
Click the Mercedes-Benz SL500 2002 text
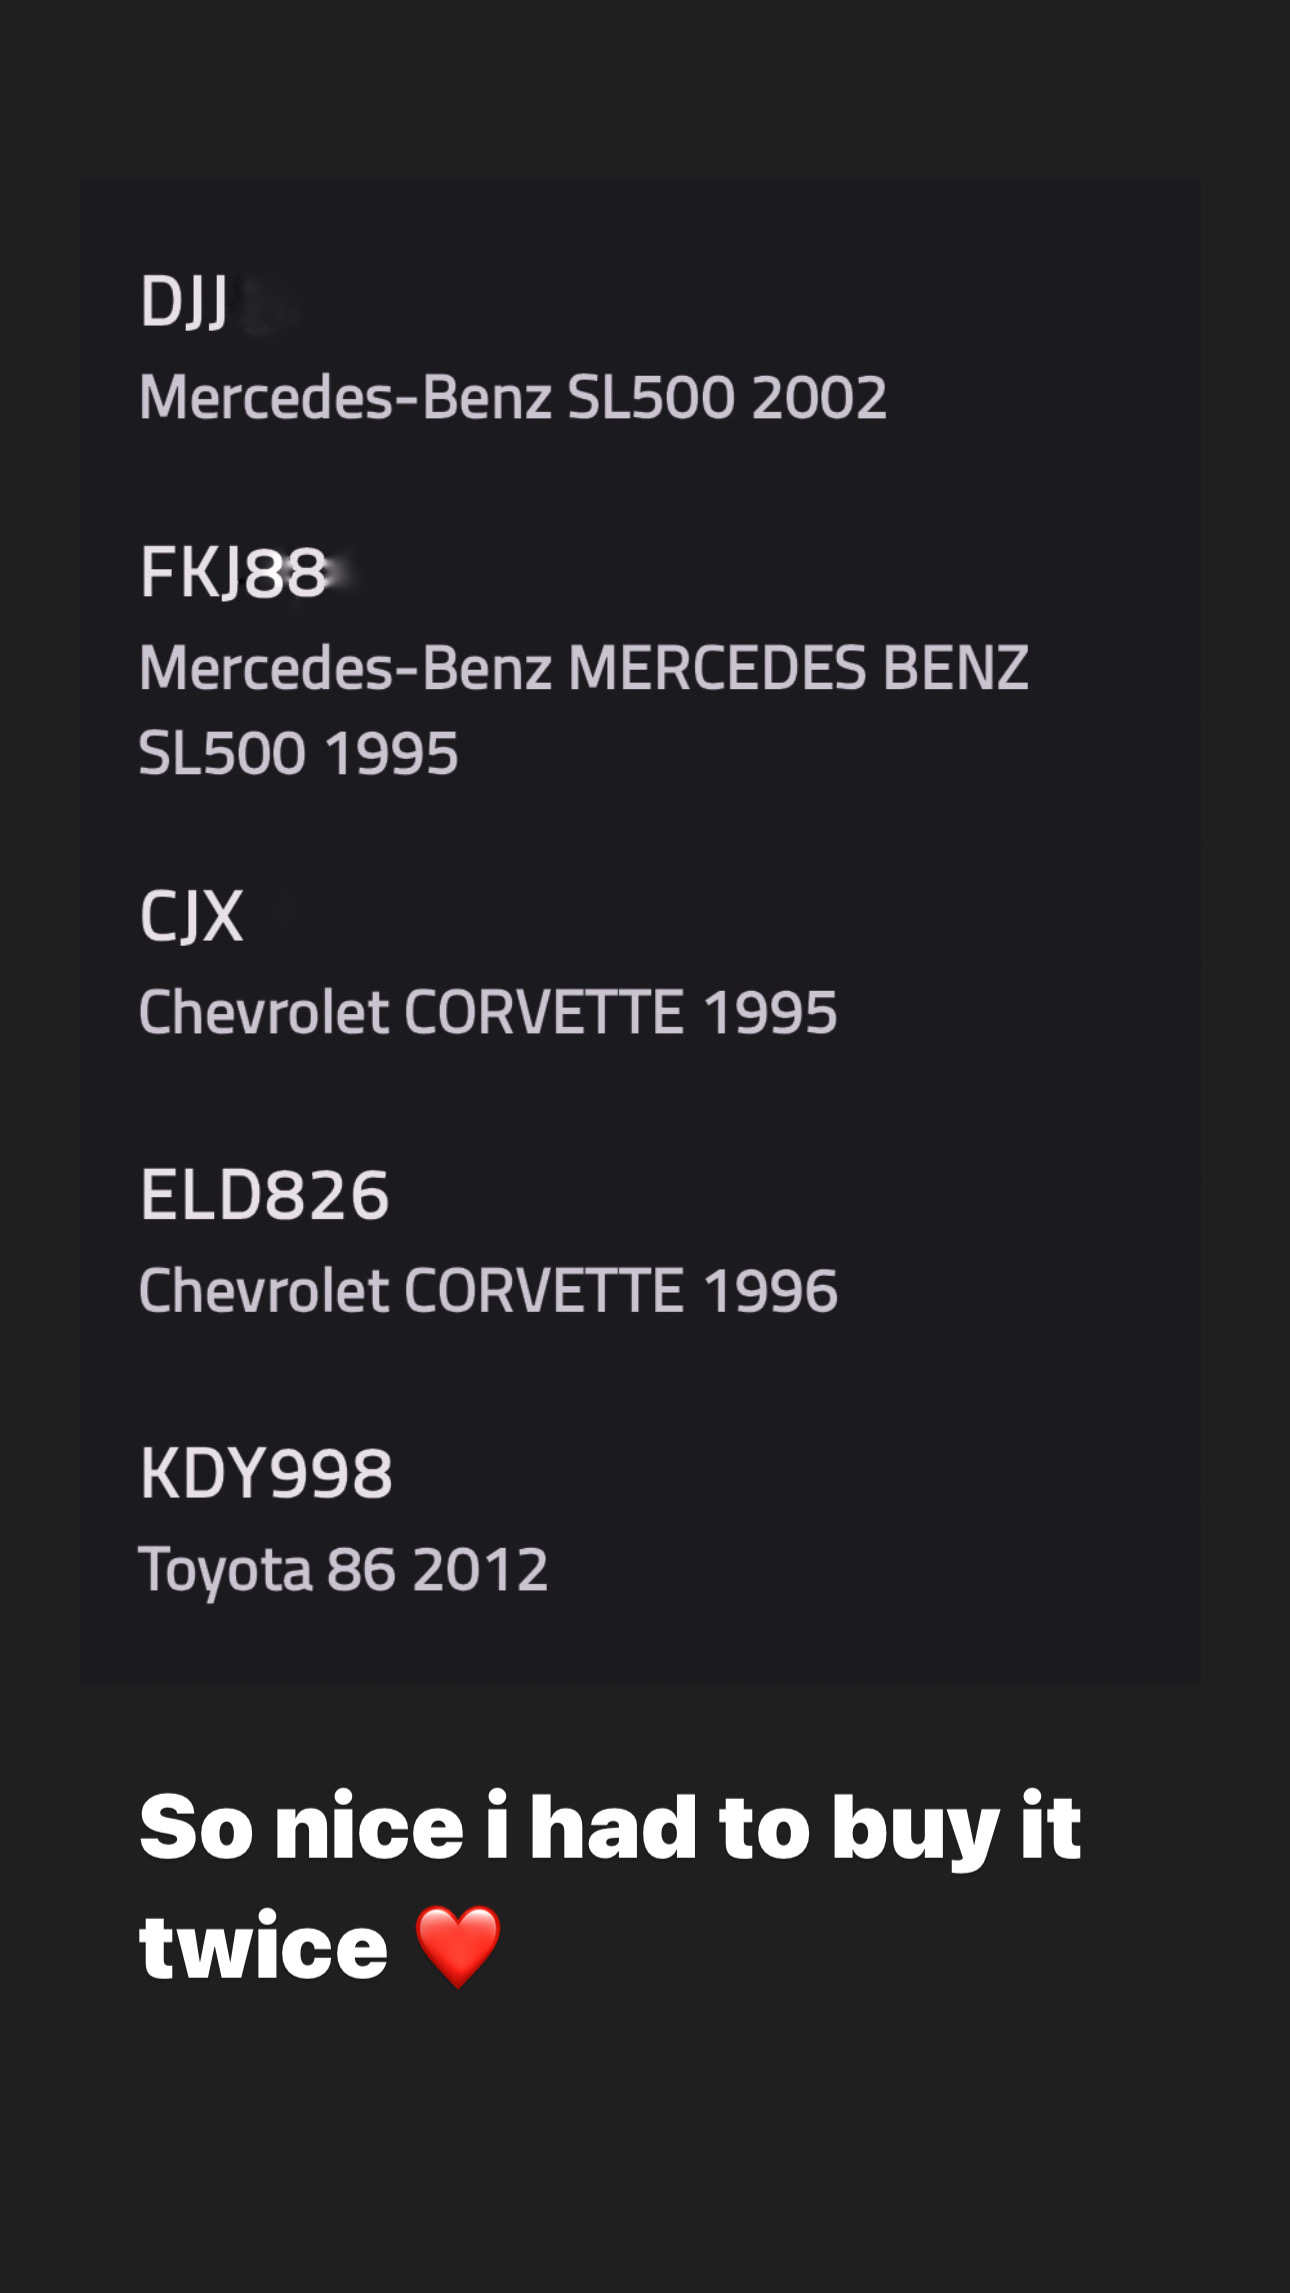pyautogui.click(x=513, y=397)
